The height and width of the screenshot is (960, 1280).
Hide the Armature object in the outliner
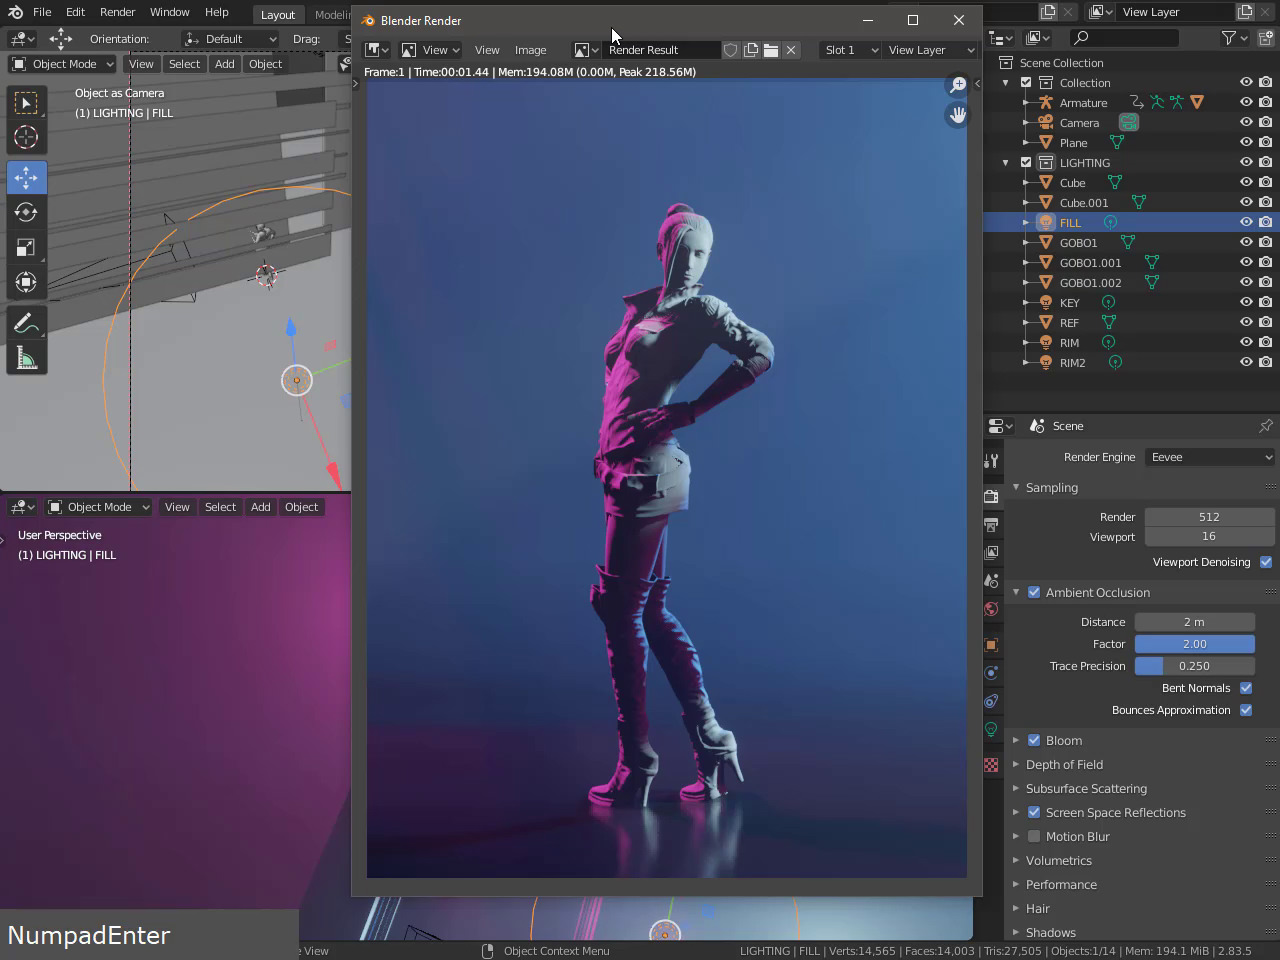1246,102
